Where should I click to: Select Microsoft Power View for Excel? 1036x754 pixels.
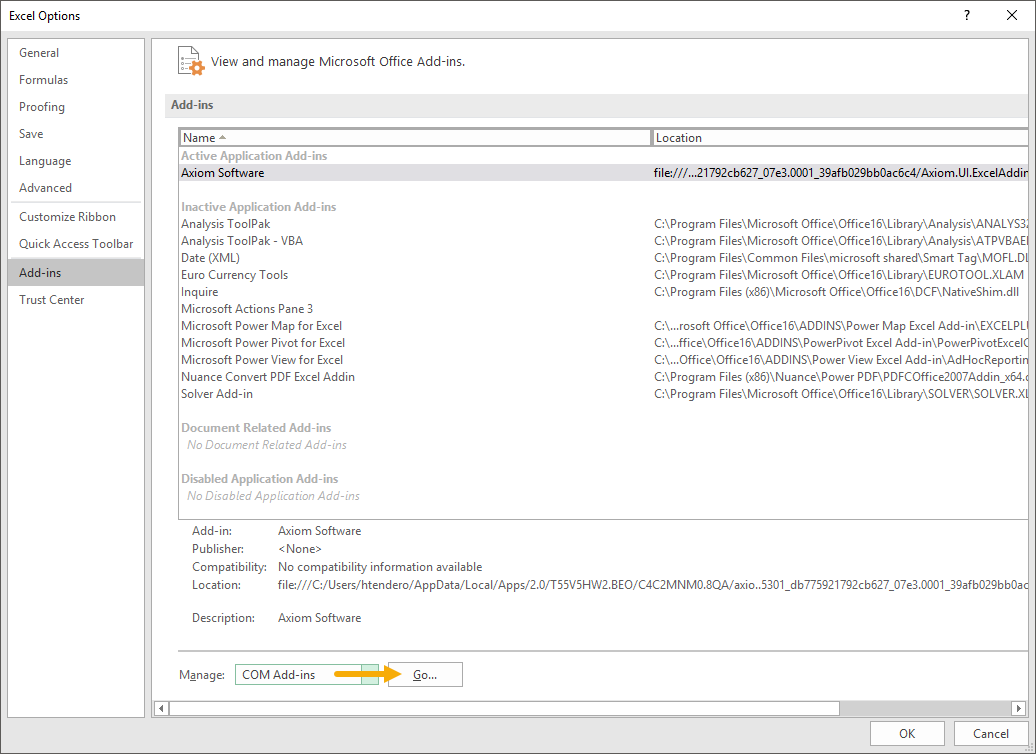(604, 360)
